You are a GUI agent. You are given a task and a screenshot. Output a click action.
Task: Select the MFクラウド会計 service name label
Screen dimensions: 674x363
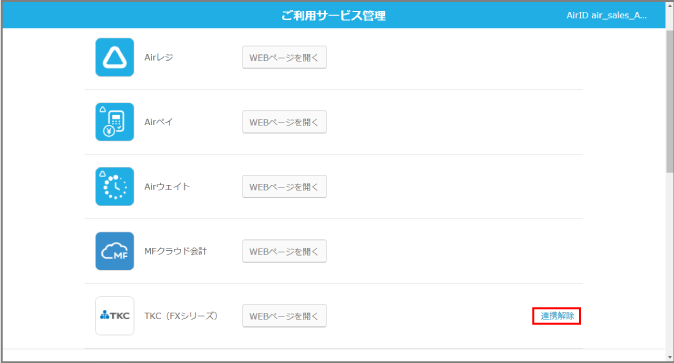click(x=175, y=251)
